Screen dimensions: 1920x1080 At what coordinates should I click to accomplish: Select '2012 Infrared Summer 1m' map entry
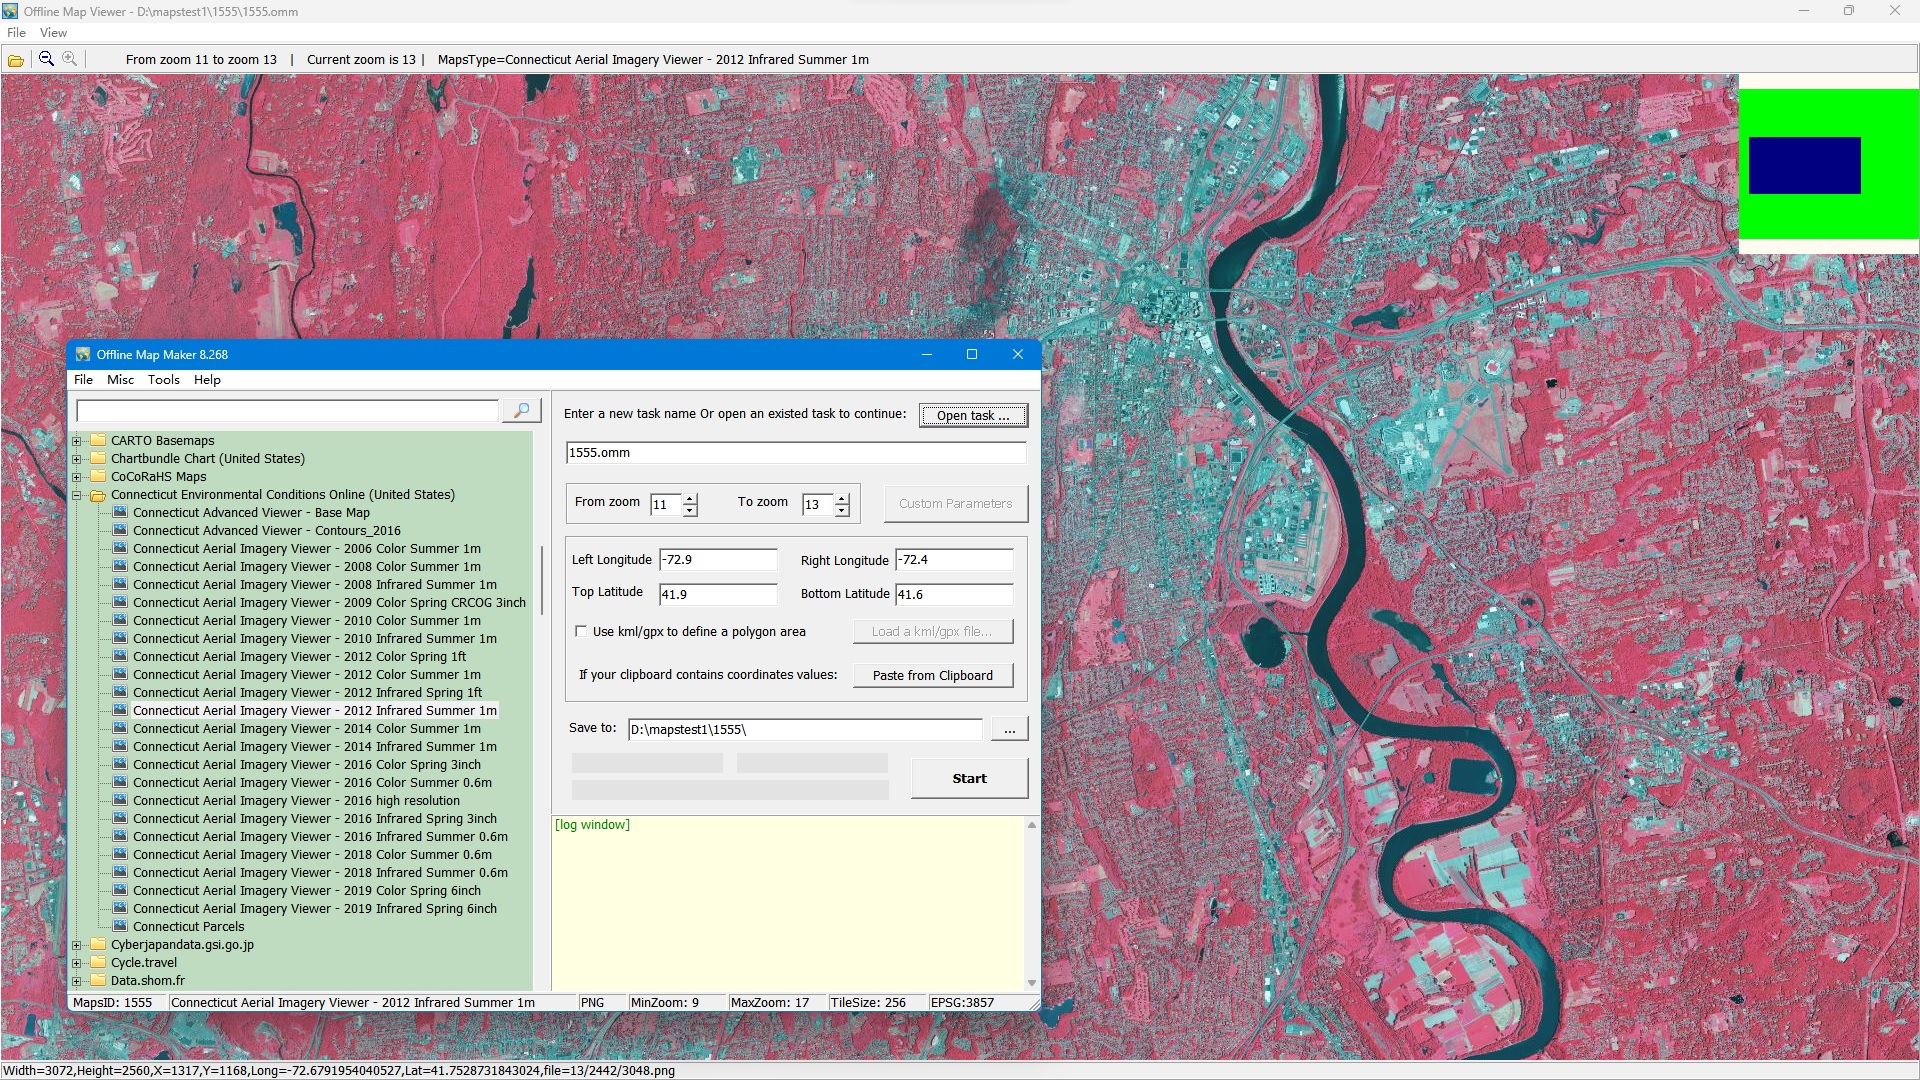coord(314,710)
